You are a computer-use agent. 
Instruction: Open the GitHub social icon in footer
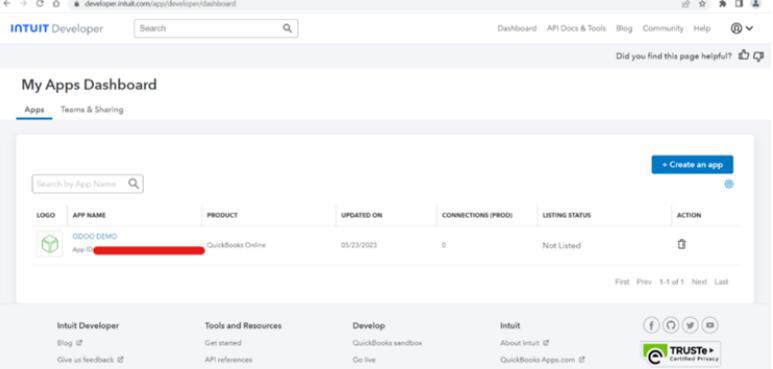pyautogui.click(x=670, y=325)
